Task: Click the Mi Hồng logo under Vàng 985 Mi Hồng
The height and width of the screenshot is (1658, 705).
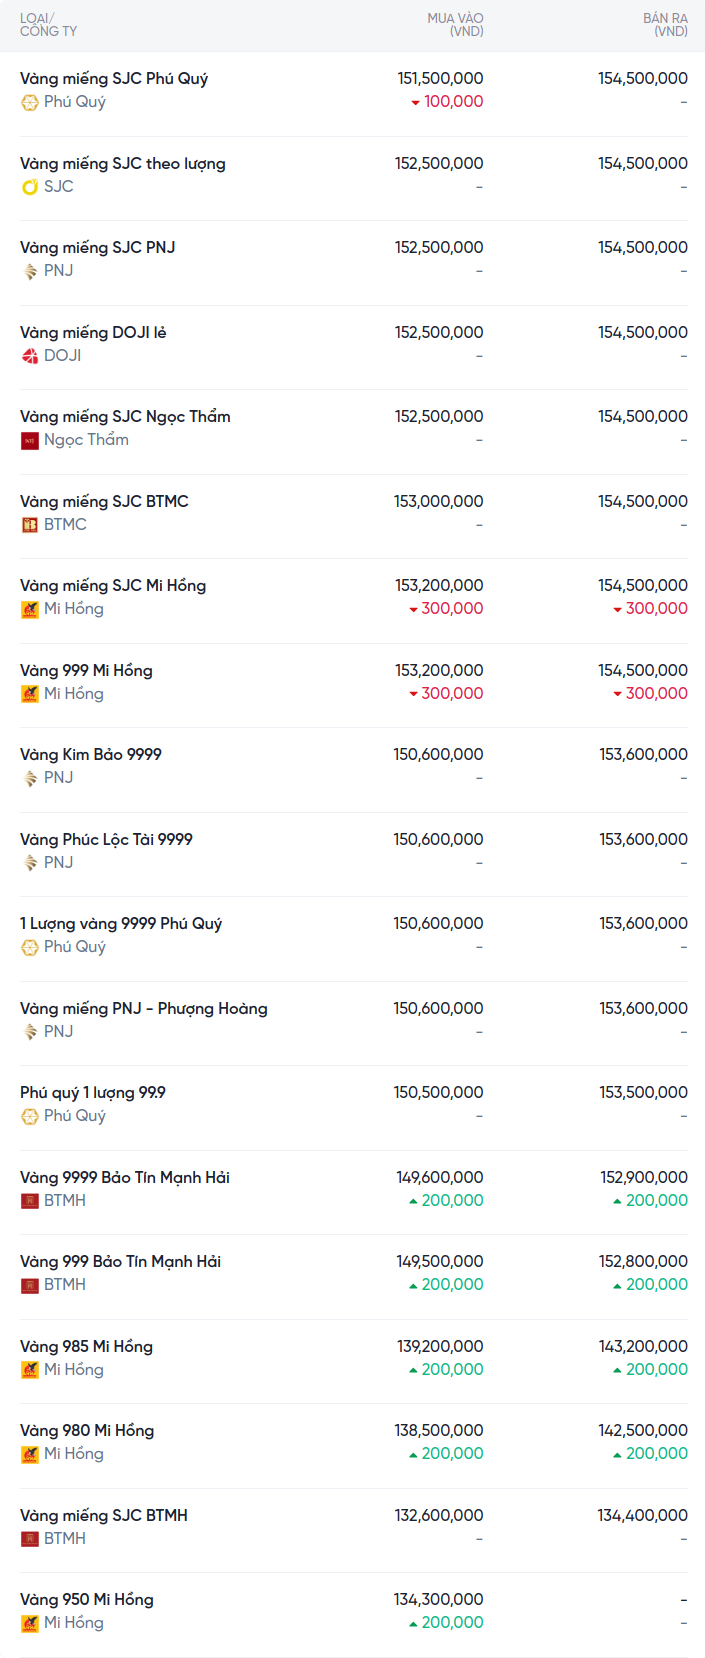Action: [x=30, y=1370]
